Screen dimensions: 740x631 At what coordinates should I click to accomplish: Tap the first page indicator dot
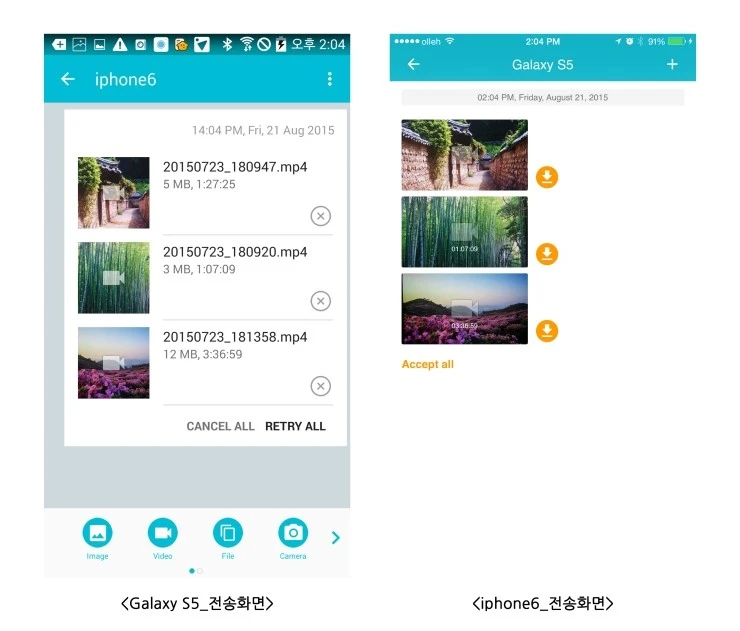click(x=192, y=571)
